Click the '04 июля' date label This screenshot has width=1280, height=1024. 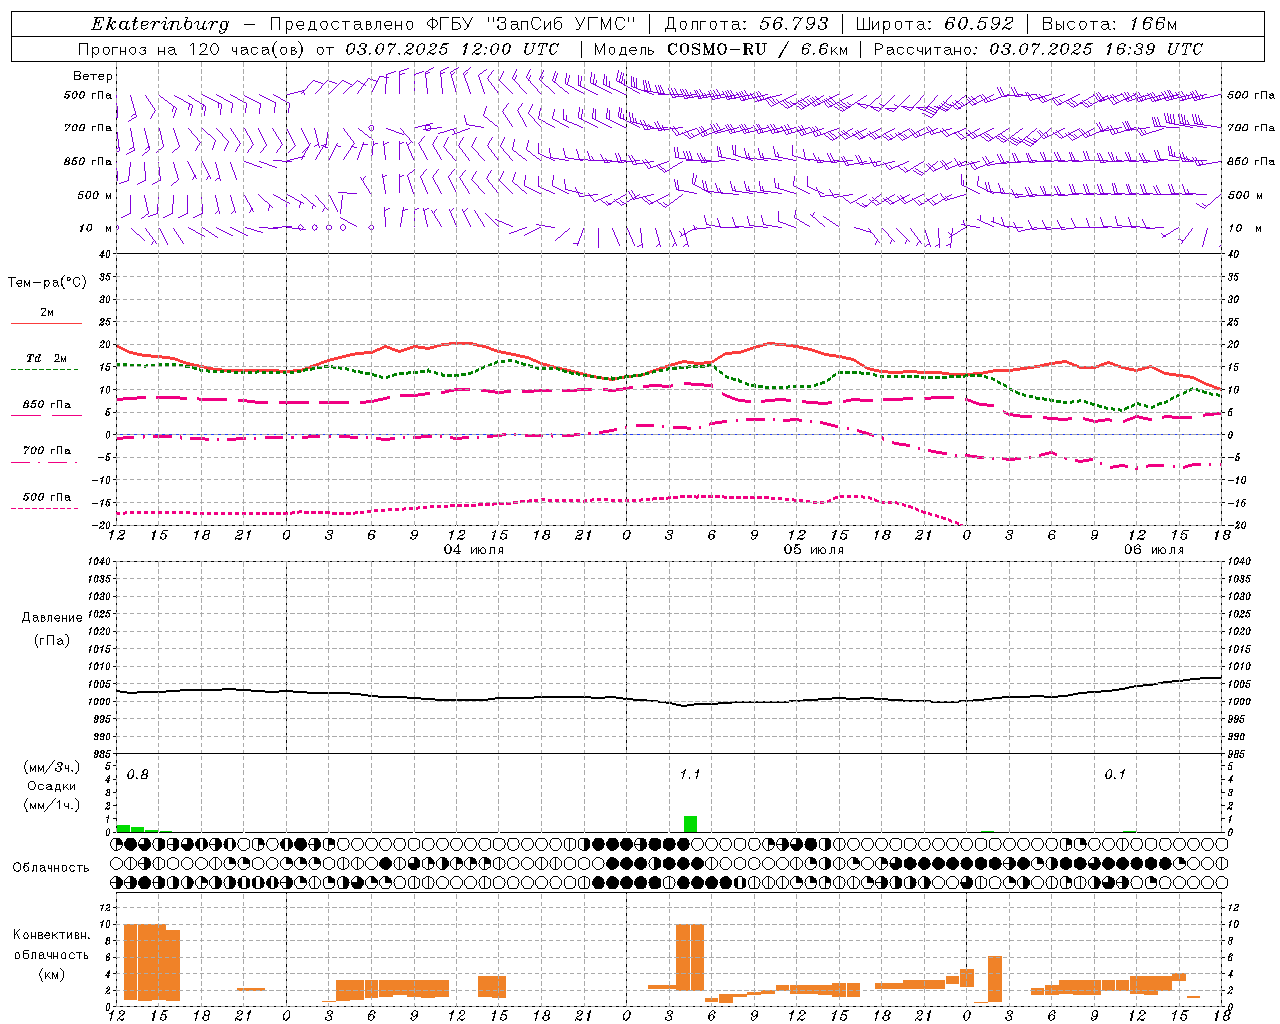(x=475, y=550)
